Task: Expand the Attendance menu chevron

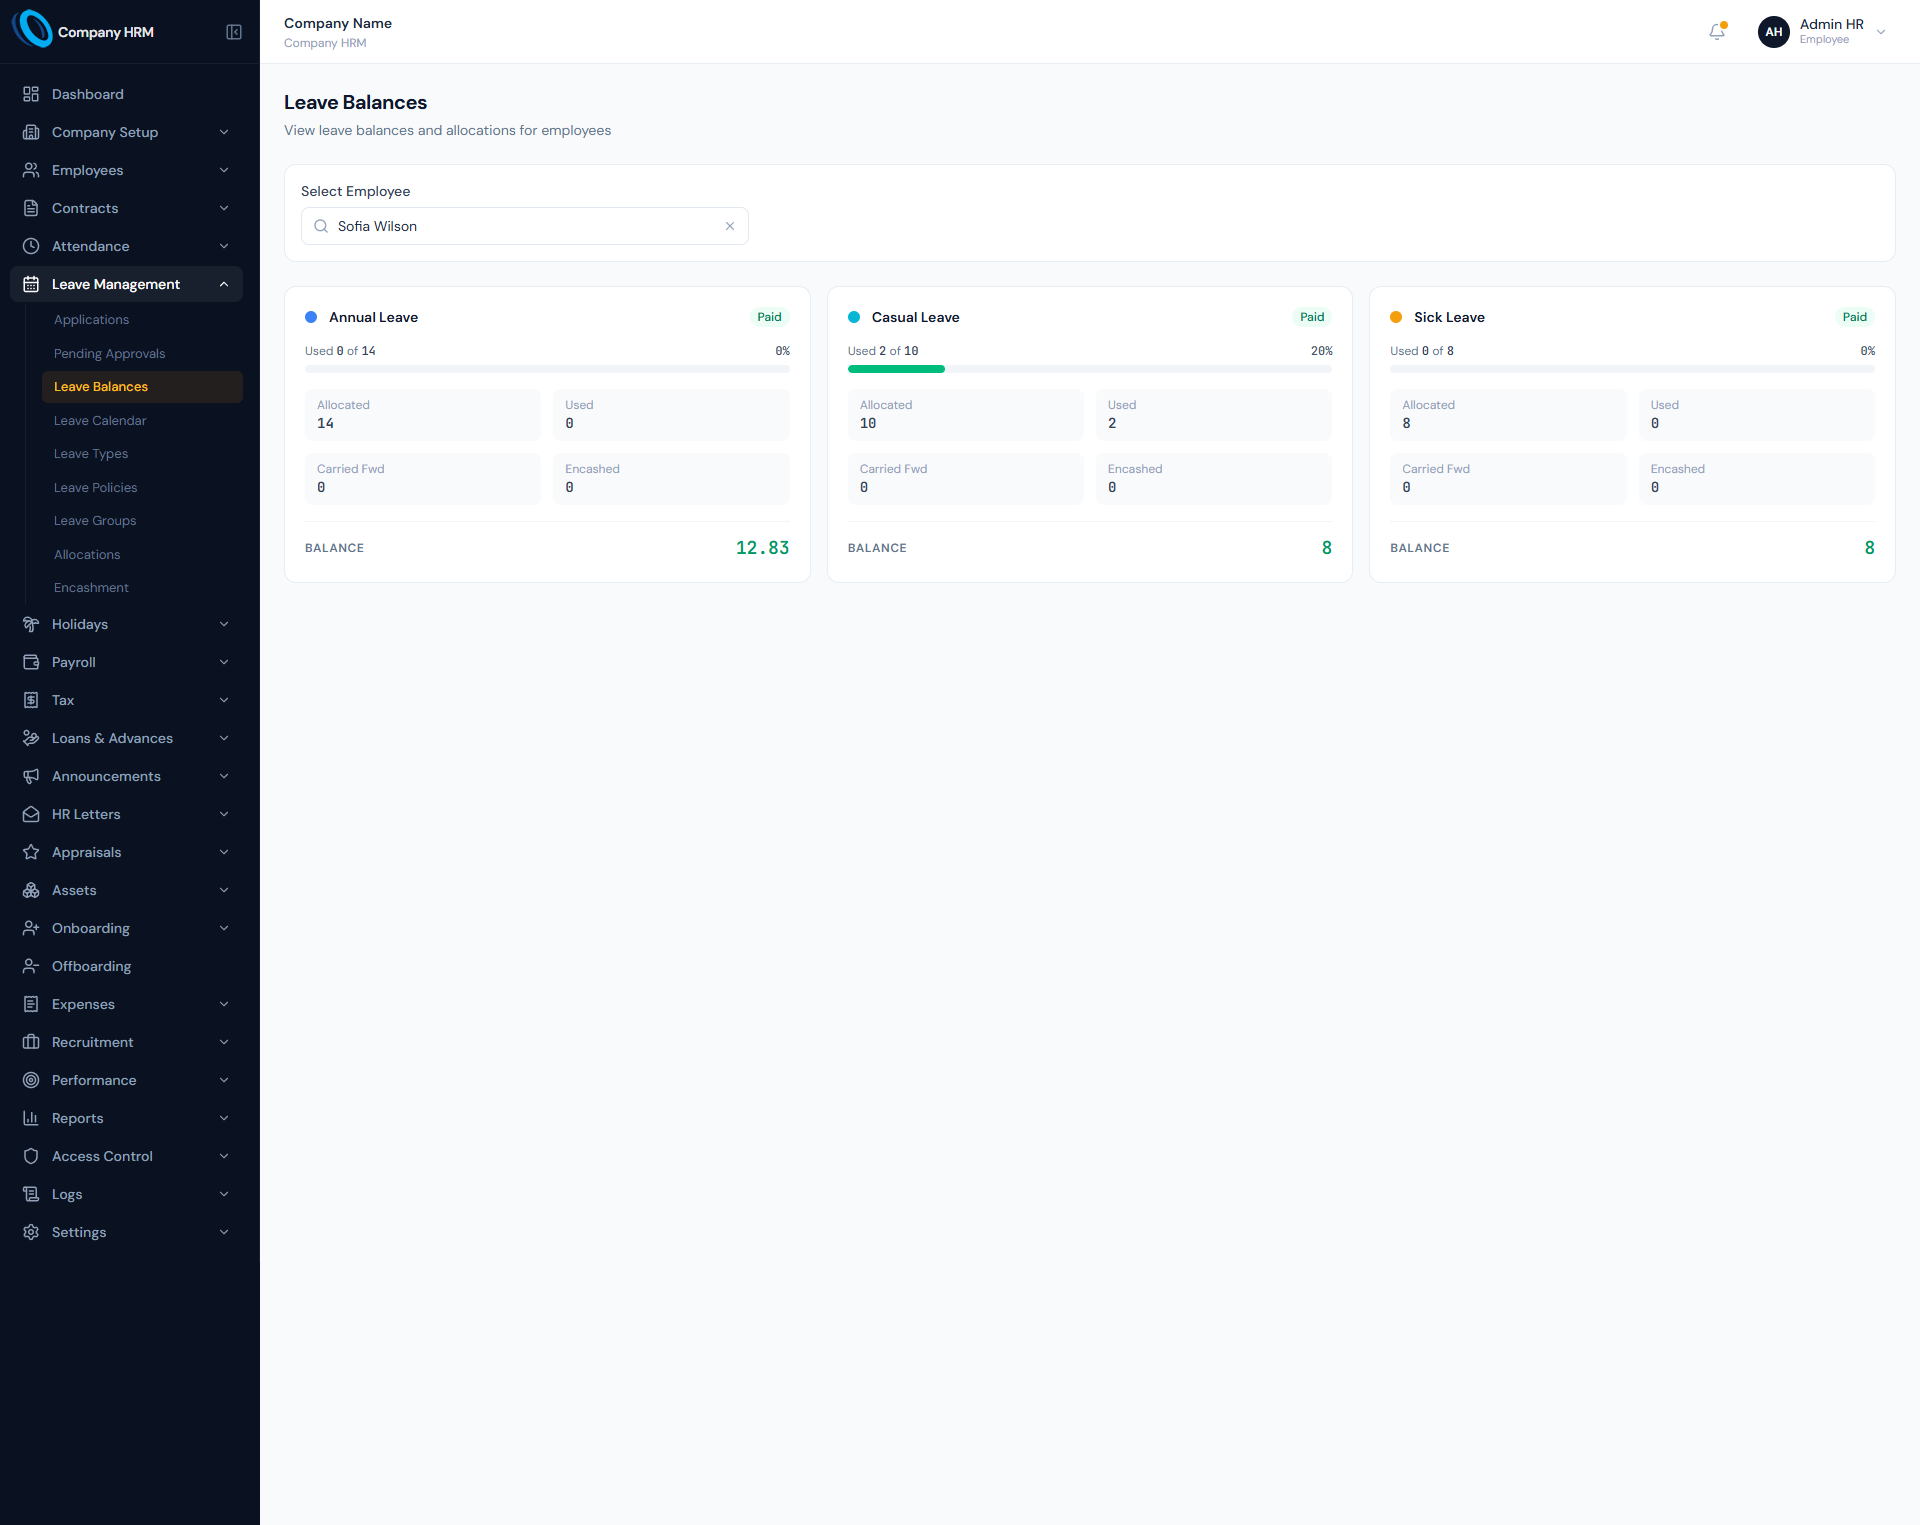Action: click(x=224, y=246)
